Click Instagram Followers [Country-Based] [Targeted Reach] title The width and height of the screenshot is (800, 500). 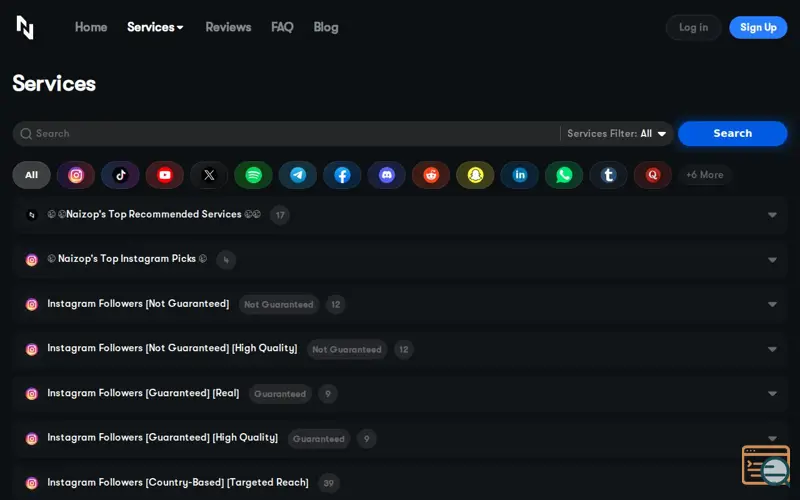pyautogui.click(x=178, y=483)
